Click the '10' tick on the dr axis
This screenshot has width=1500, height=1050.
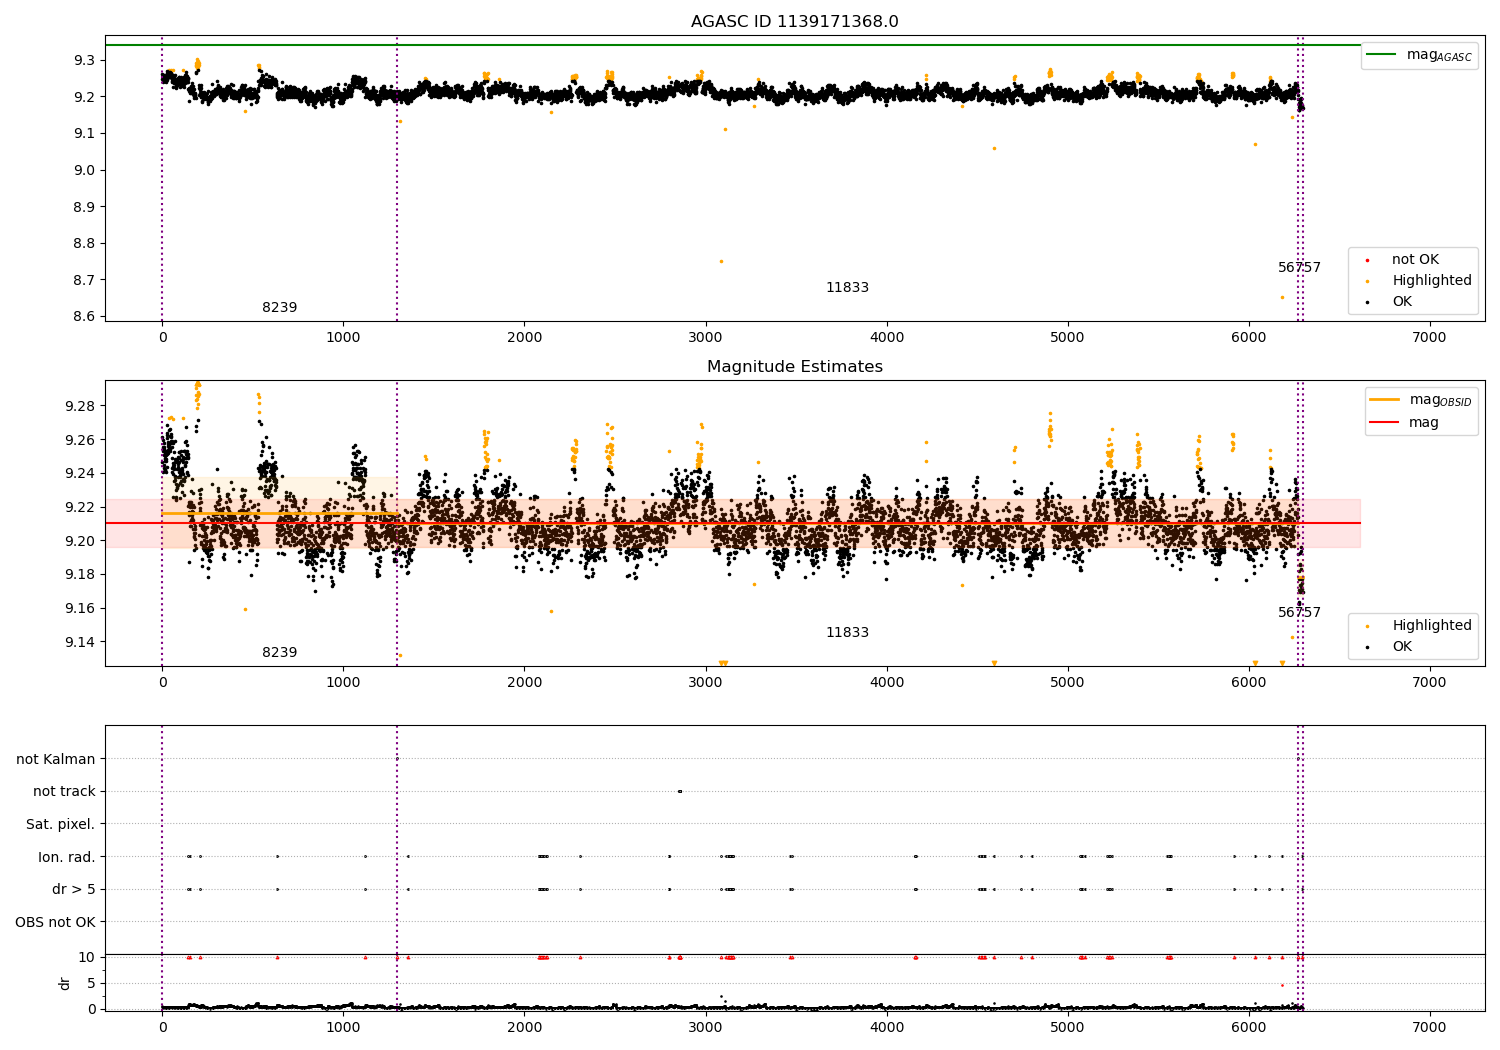(x=87, y=957)
